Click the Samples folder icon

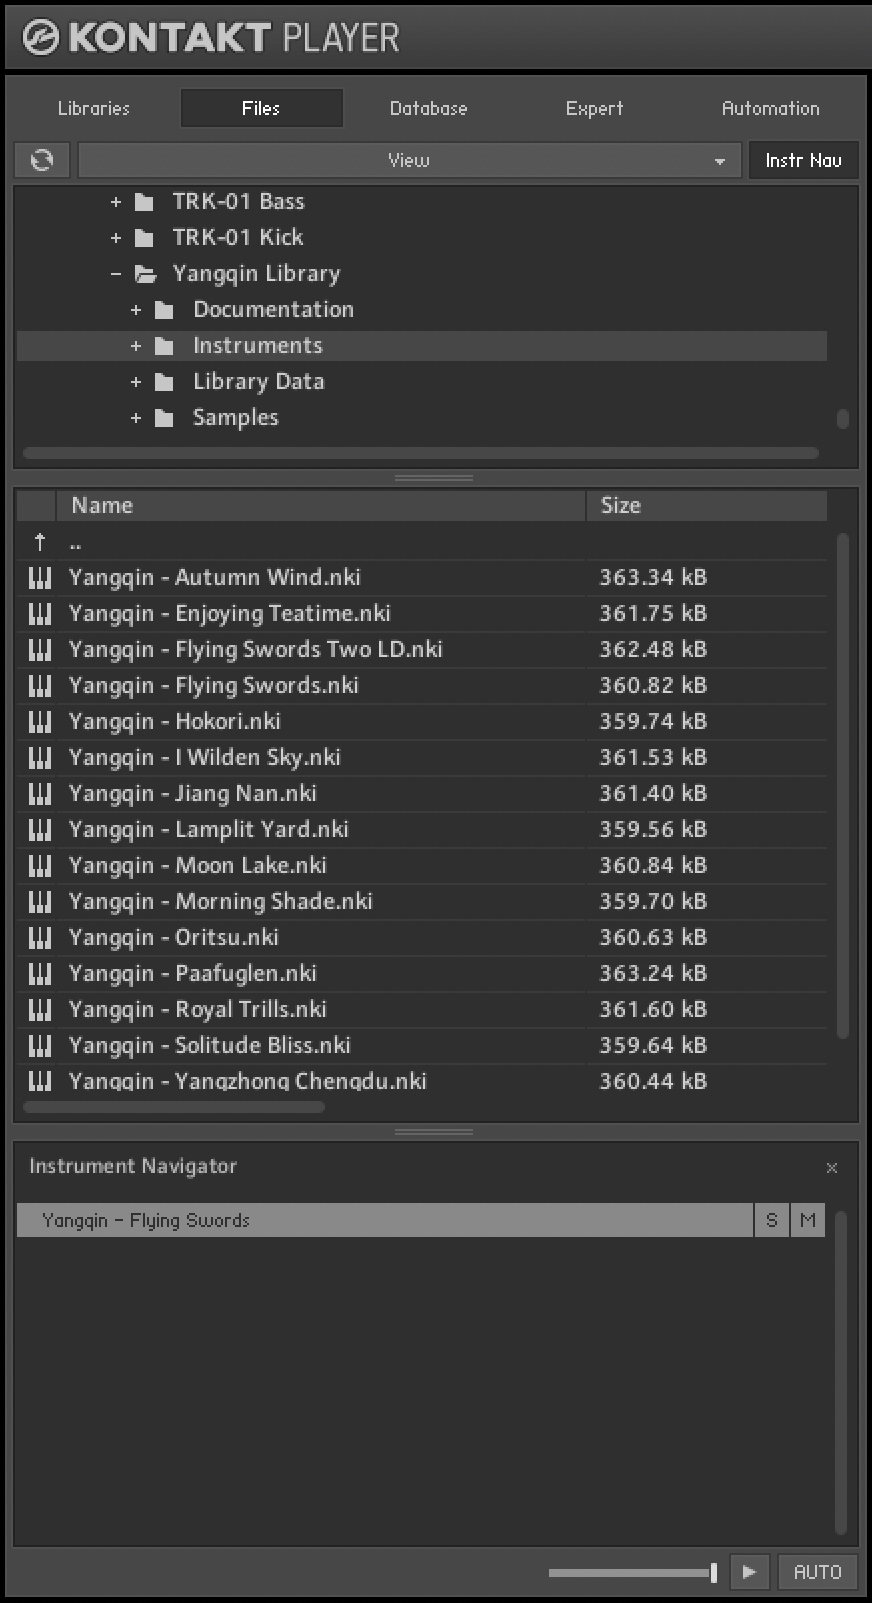[x=165, y=418]
